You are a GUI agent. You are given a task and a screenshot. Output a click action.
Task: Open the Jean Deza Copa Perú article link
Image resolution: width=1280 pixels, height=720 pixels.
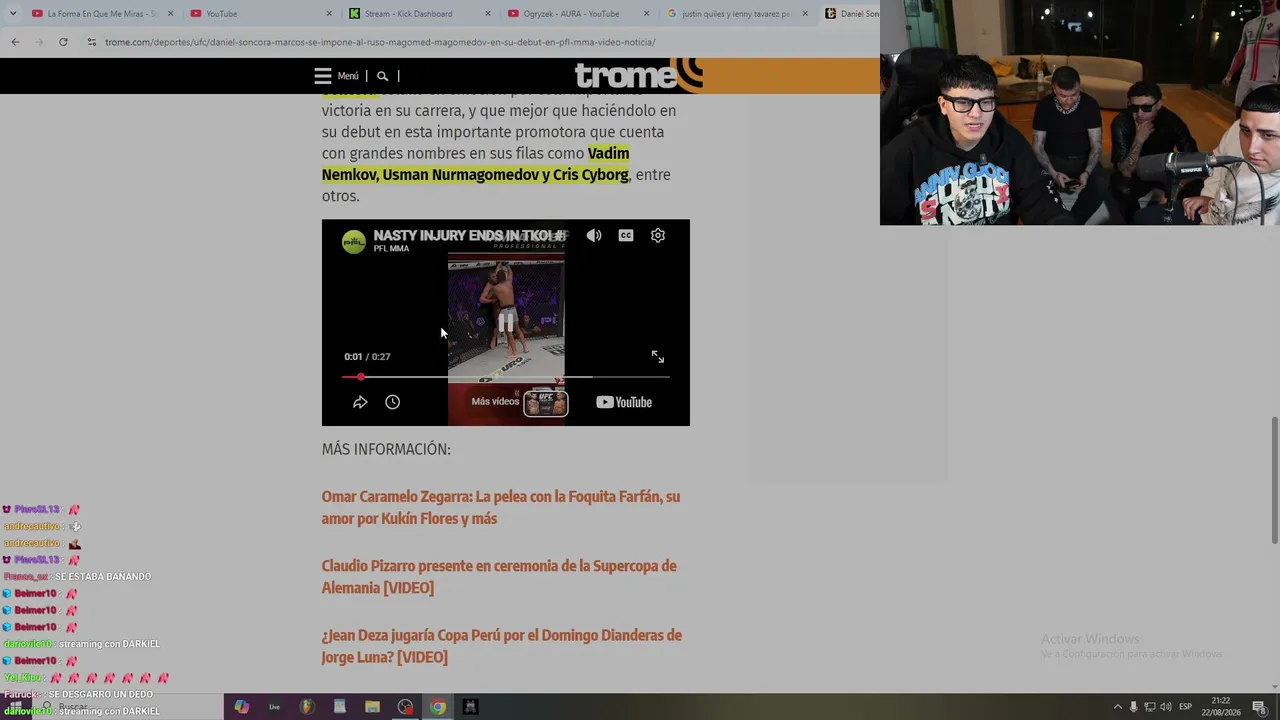[502, 646]
